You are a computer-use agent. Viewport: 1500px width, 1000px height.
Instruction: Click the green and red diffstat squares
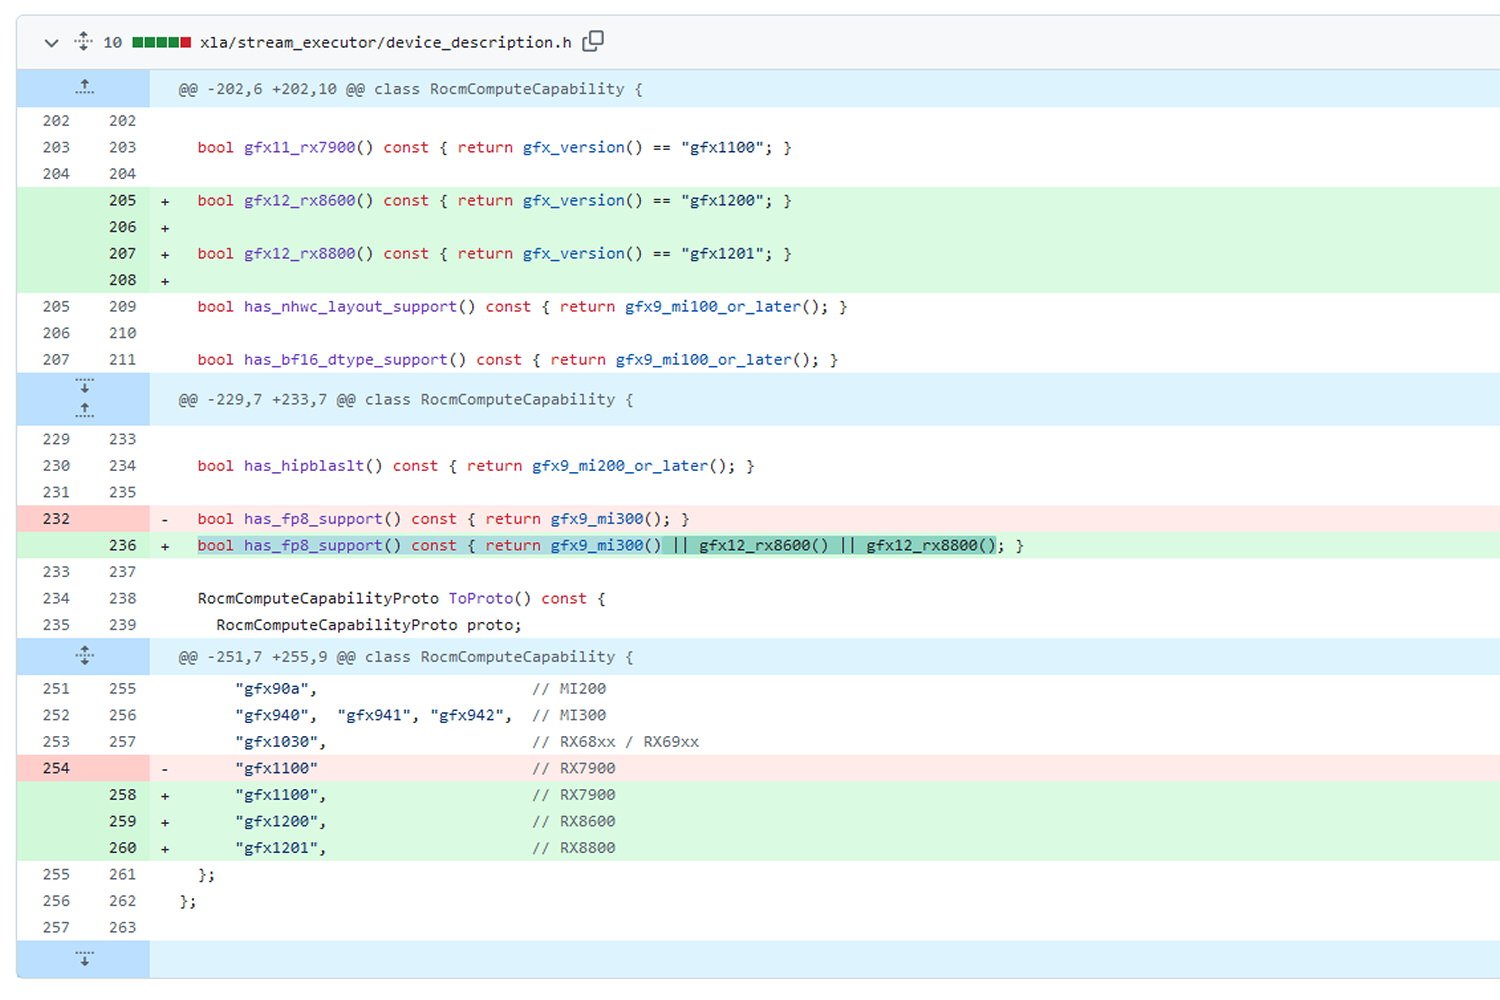coord(161,43)
